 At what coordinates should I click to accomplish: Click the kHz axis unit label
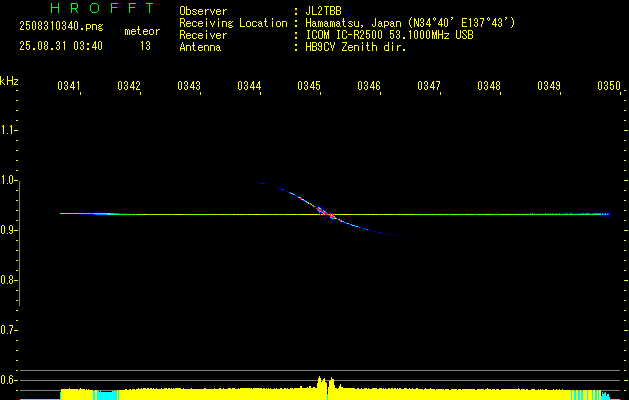[x=9, y=81]
